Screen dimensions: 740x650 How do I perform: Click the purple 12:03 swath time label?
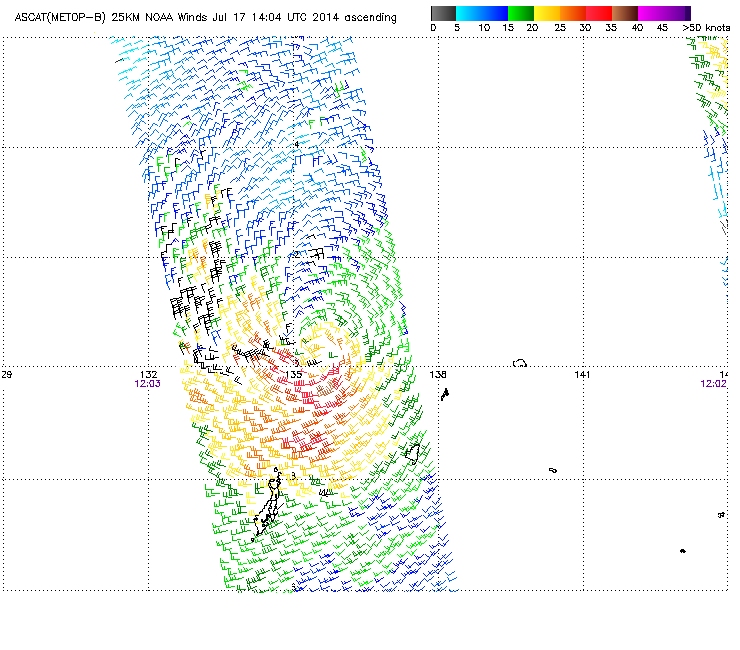pyautogui.click(x=147, y=383)
